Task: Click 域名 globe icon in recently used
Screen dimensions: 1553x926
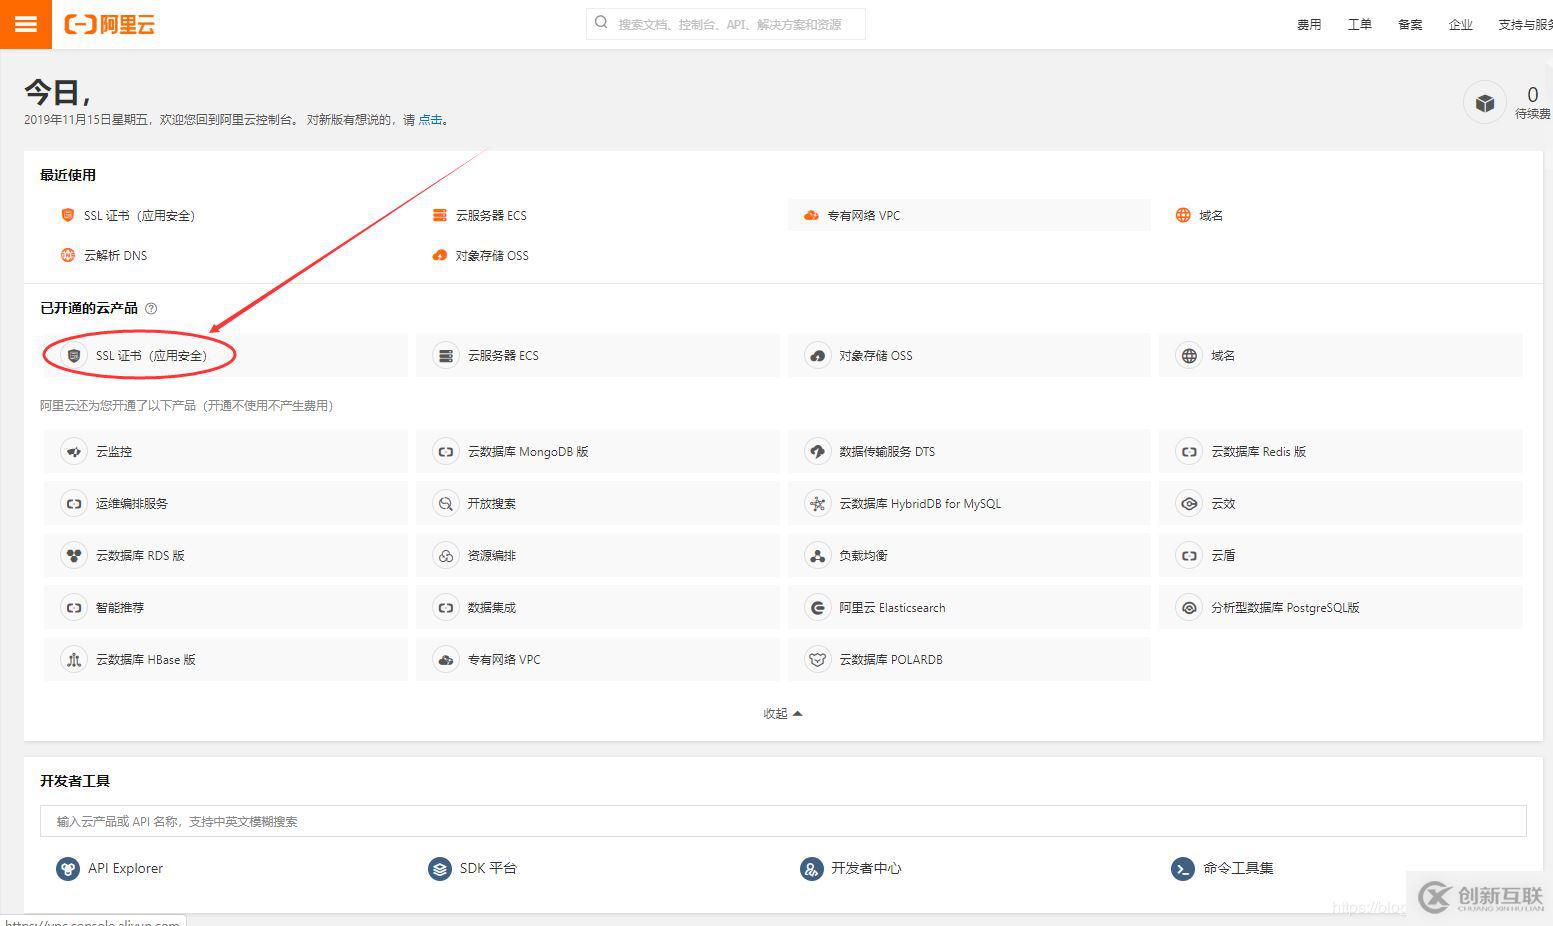Action: tap(1183, 215)
